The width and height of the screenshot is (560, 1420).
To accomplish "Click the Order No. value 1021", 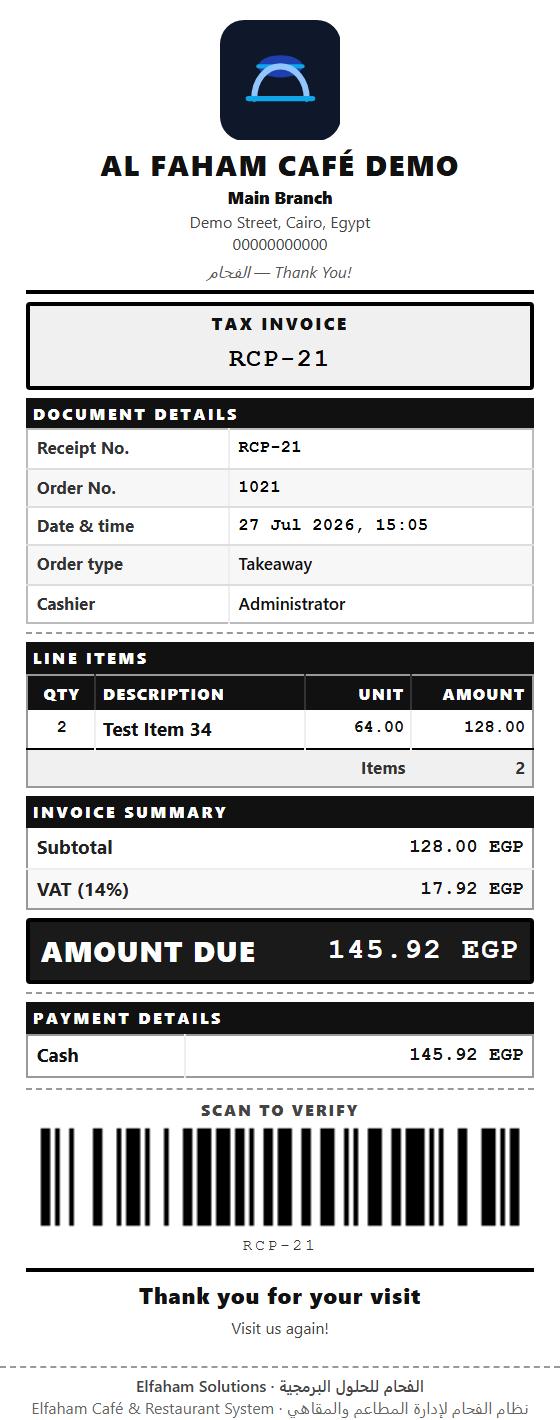I will point(259,487).
